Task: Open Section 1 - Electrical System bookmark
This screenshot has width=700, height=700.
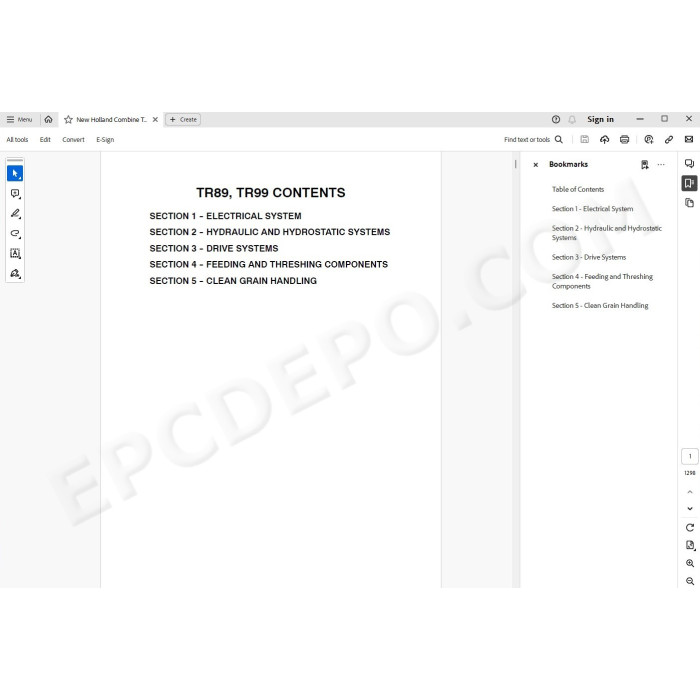Action: [592, 208]
